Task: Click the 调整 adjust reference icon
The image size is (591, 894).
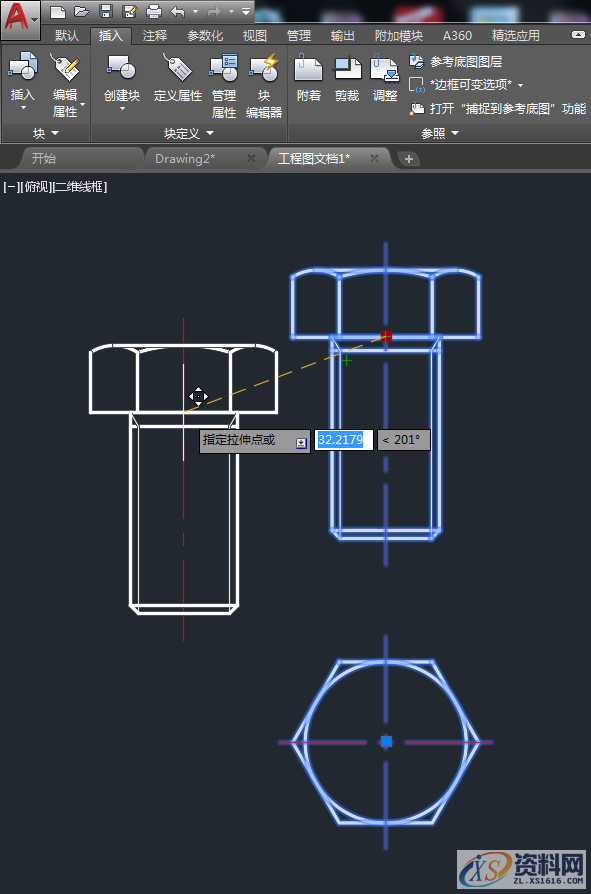Action: [x=385, y=68]
